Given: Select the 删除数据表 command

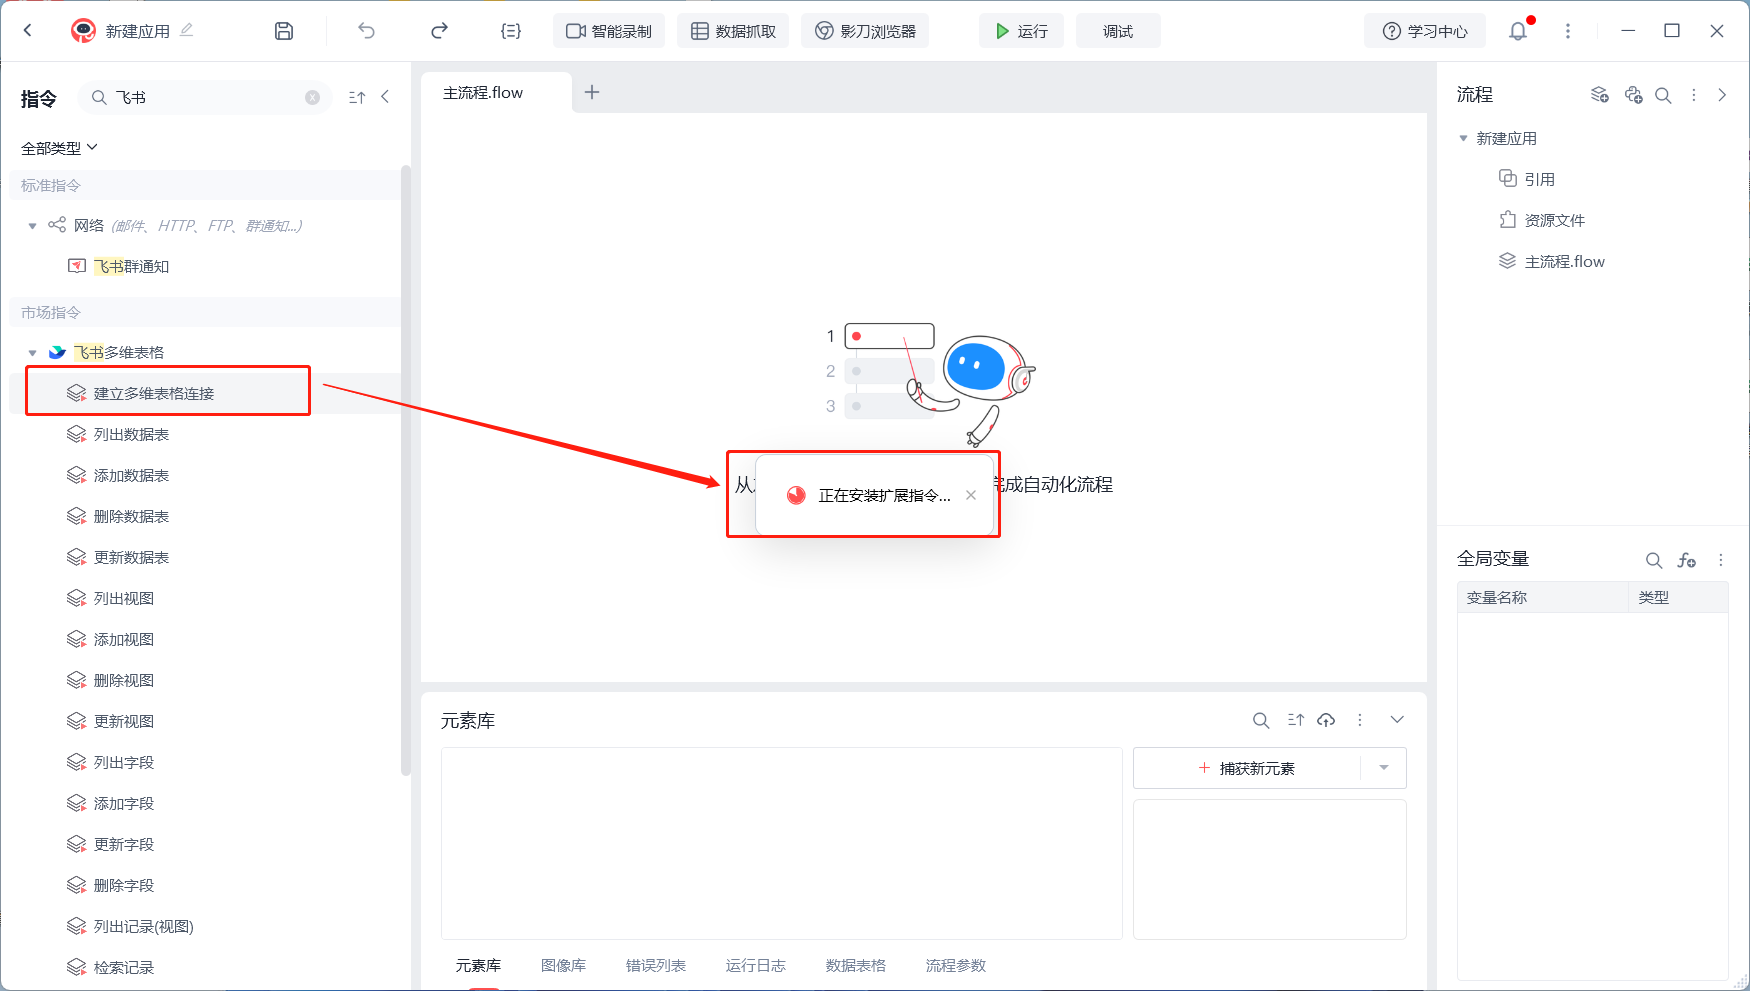Looking at the screenshot, I should [131, 516].
